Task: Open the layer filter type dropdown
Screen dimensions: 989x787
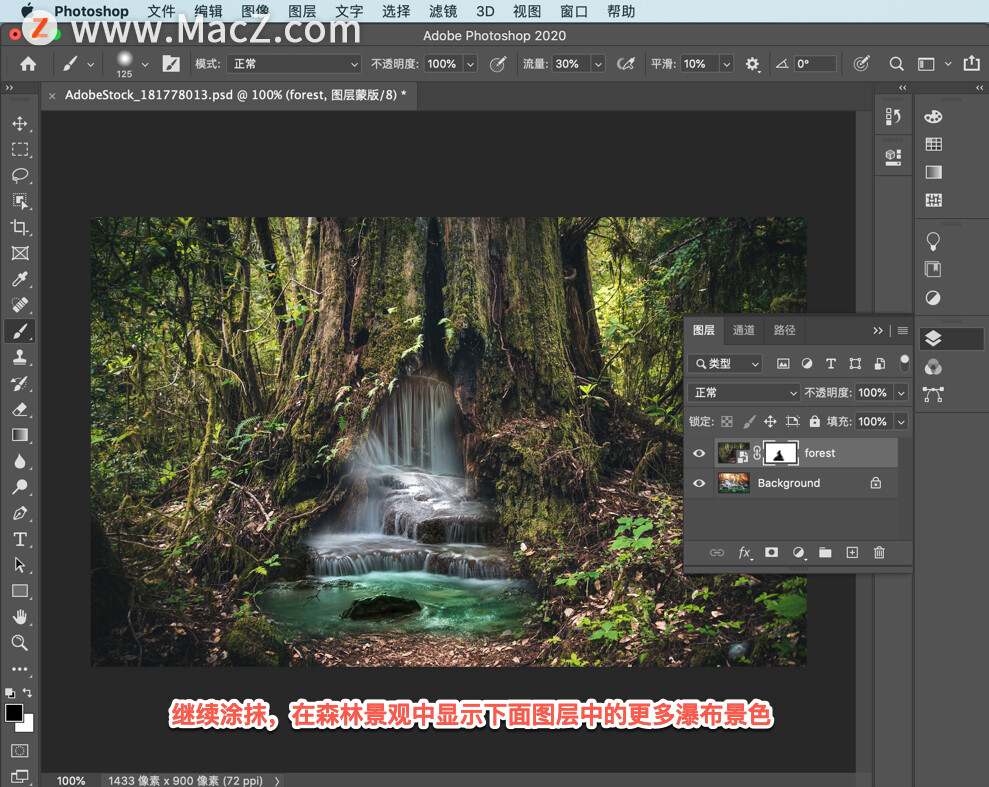Action: (725, 364)
